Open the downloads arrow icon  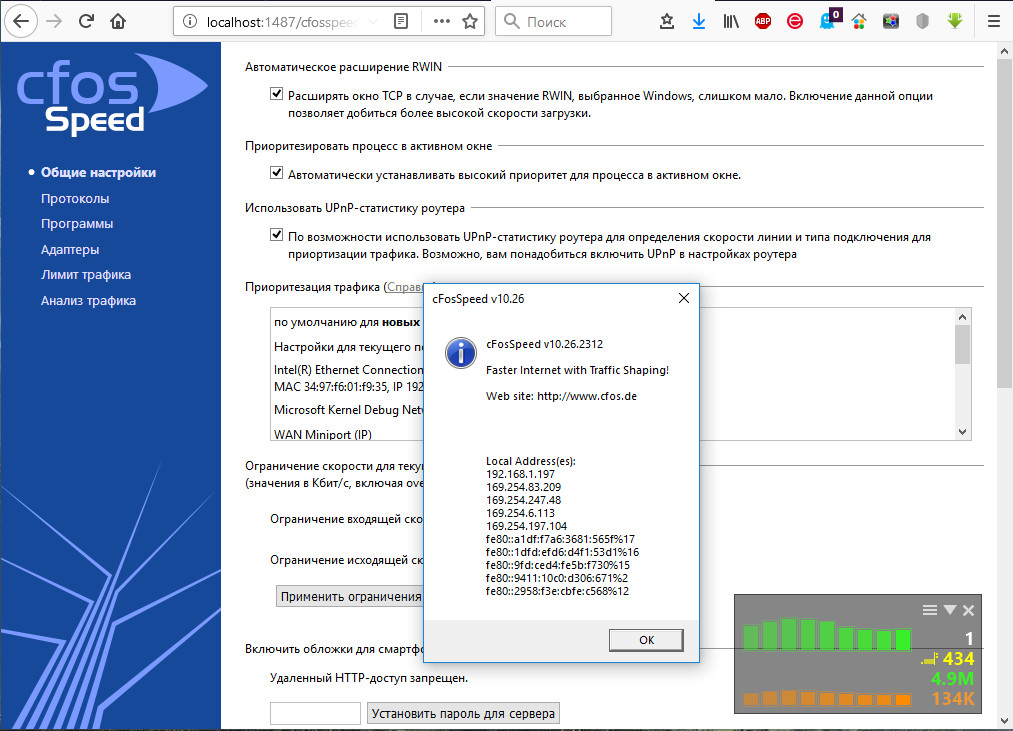click(x=699, y=21)
